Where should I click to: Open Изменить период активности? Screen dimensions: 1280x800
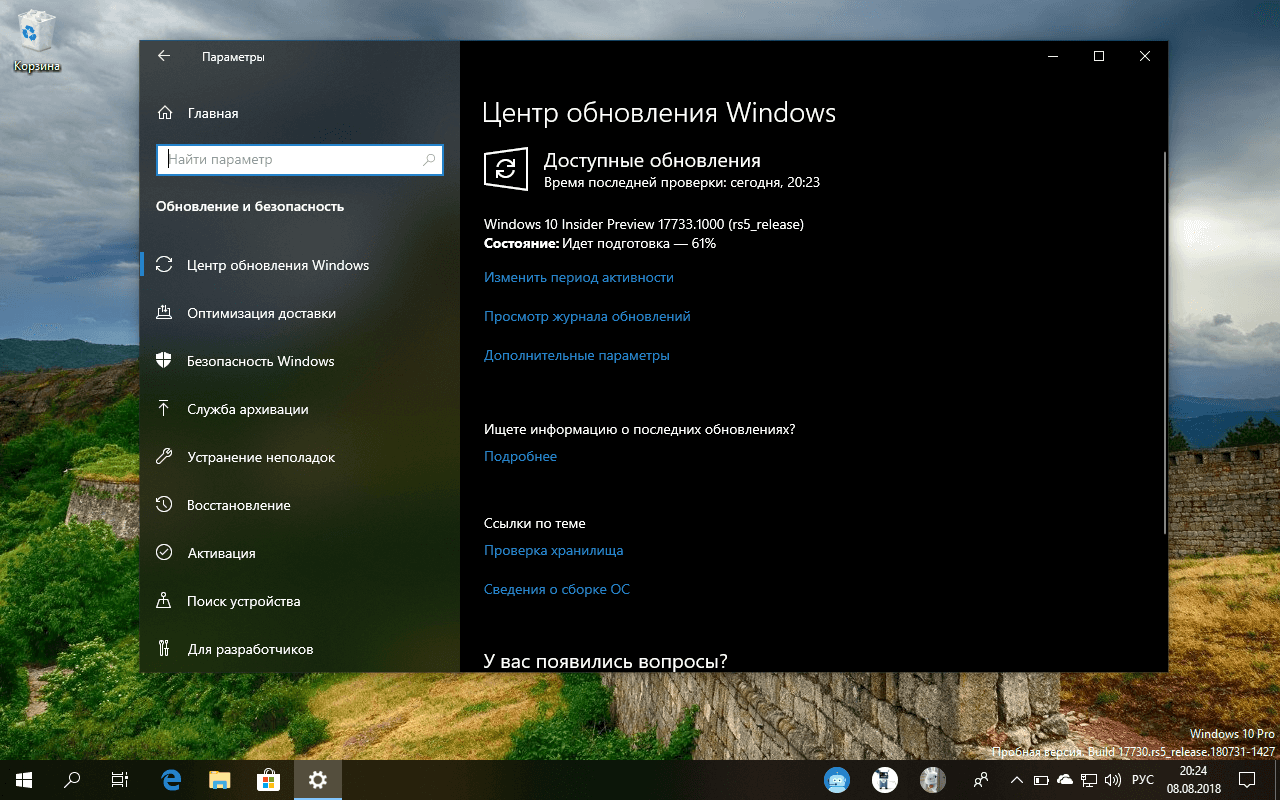tap(579, 277)
